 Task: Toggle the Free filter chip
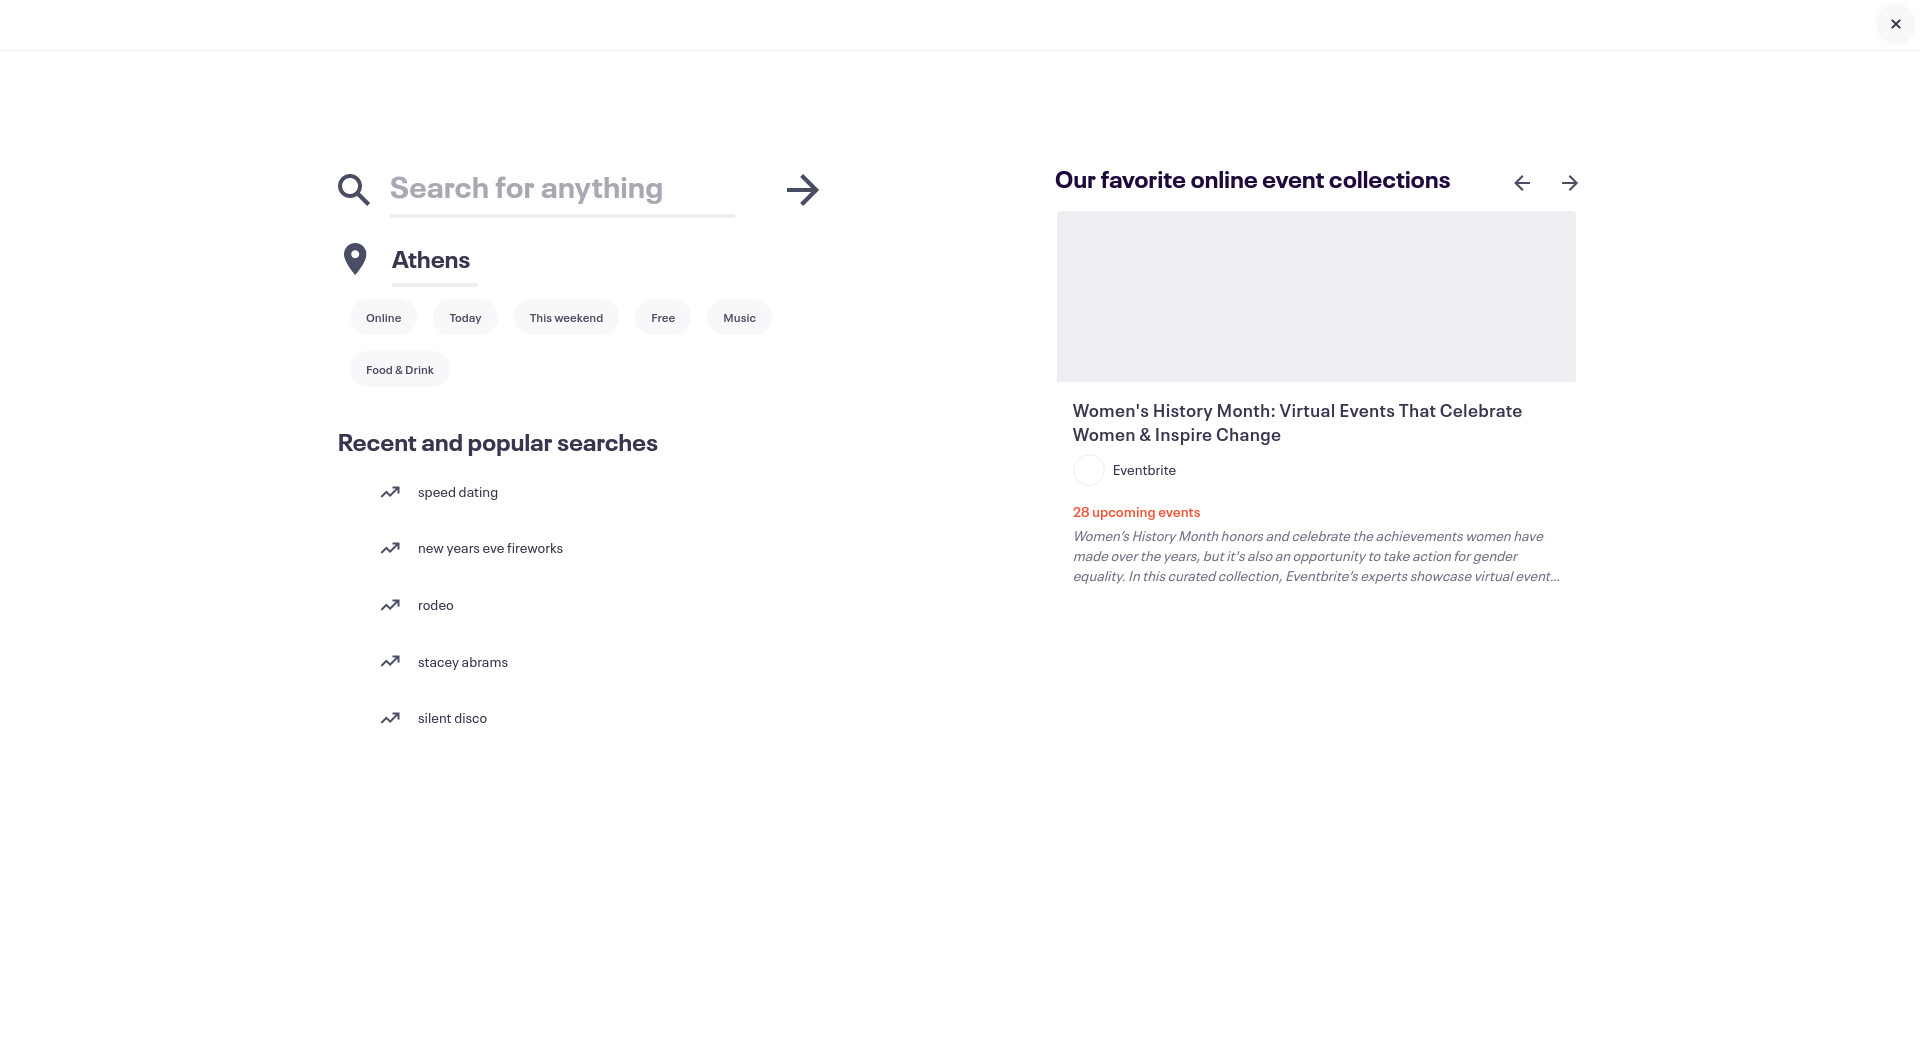click(662, 318)
